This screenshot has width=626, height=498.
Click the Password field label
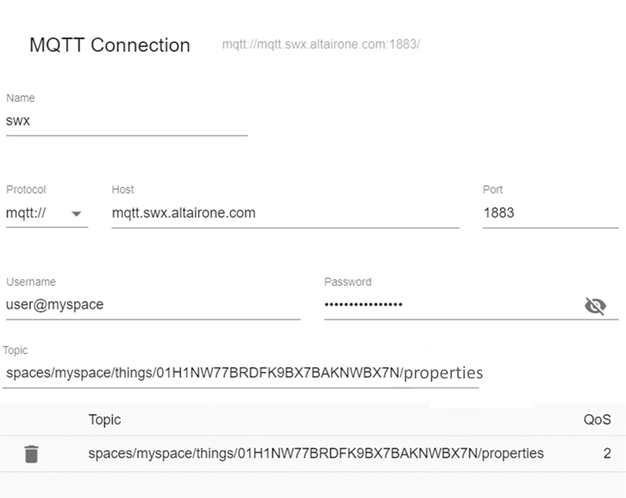point(347,282)
